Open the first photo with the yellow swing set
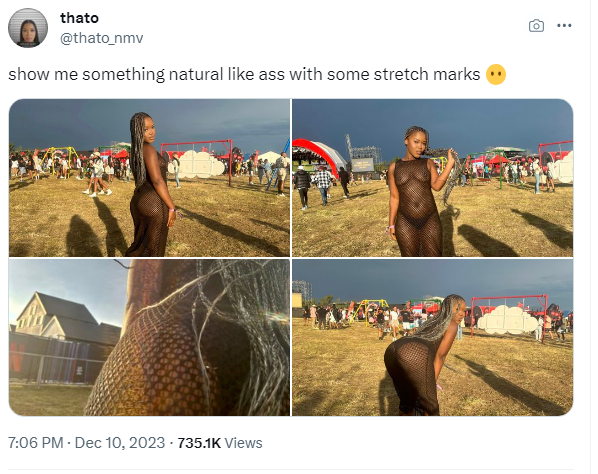The image size is (598, 474). [149, 178]
